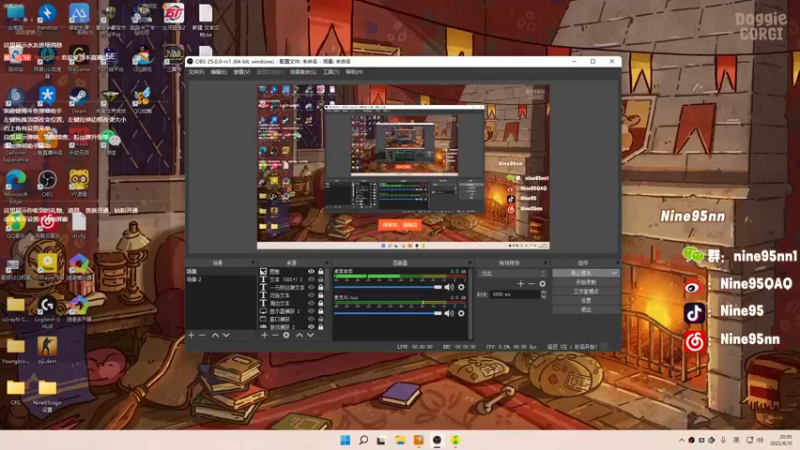Remove the scene transition with the minus icon
Image resolution: width=800 pixels, height=450 pixels.
click(x=531, y=284)
